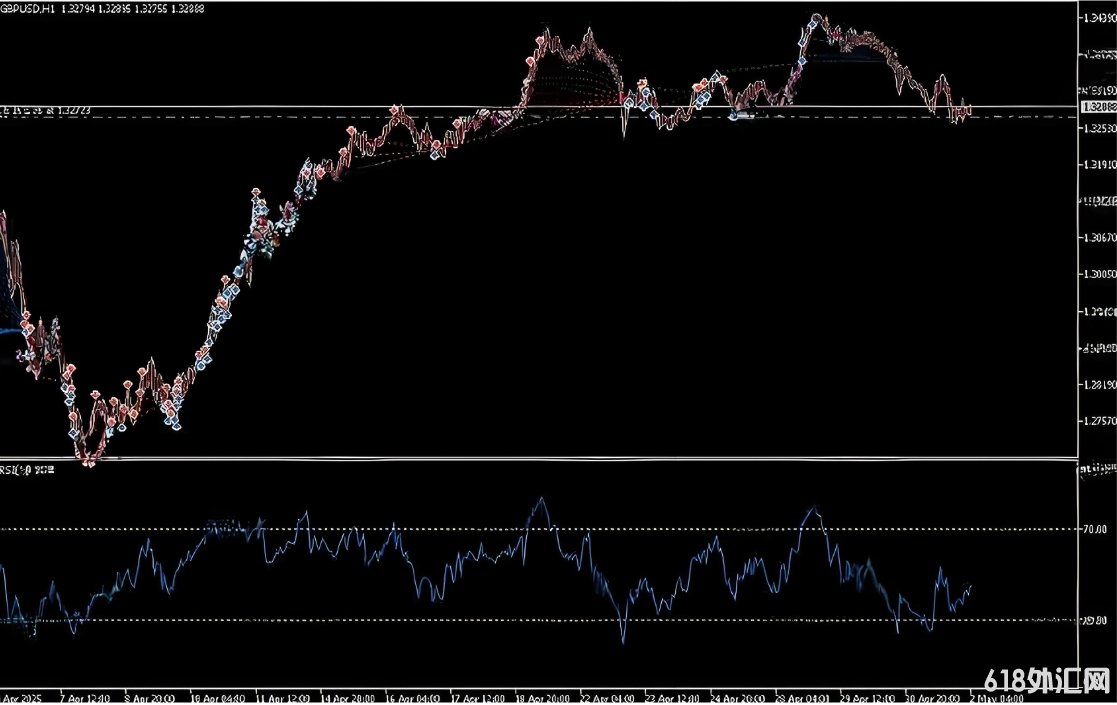Screen dimensions: 1117x705
Task: Click the separator between price chart and RSI
Action: (x=539, y=459)
